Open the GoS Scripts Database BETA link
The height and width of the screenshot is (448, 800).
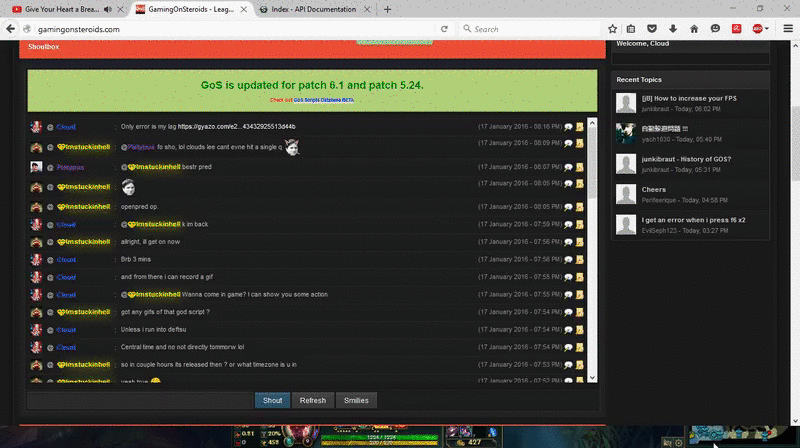coord(323,100)
